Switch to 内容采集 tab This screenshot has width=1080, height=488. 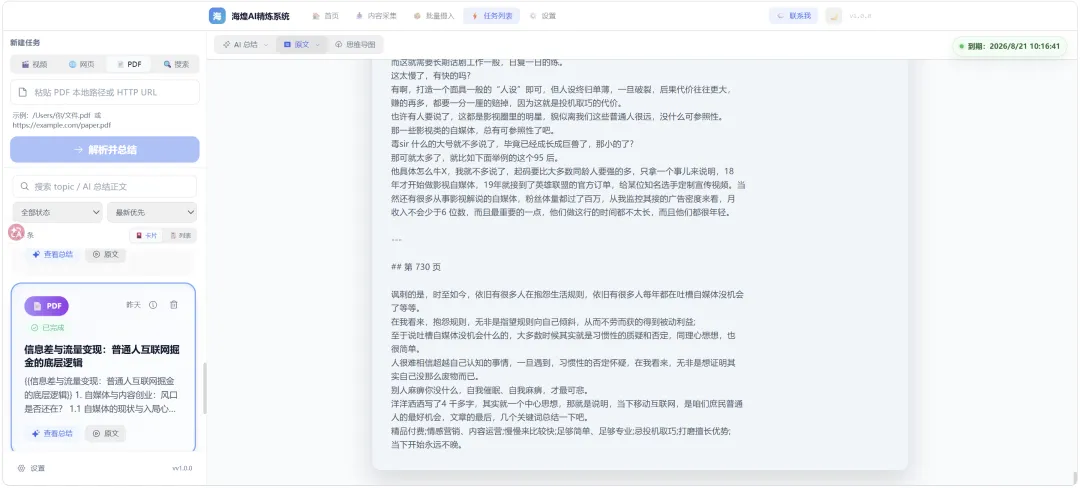[x=376, y=16]
